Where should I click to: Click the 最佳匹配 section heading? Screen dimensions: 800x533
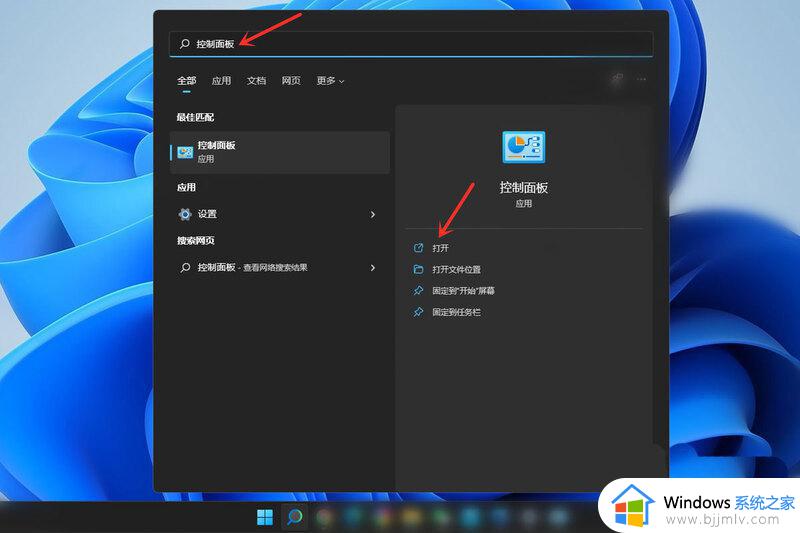coord(195,117)
